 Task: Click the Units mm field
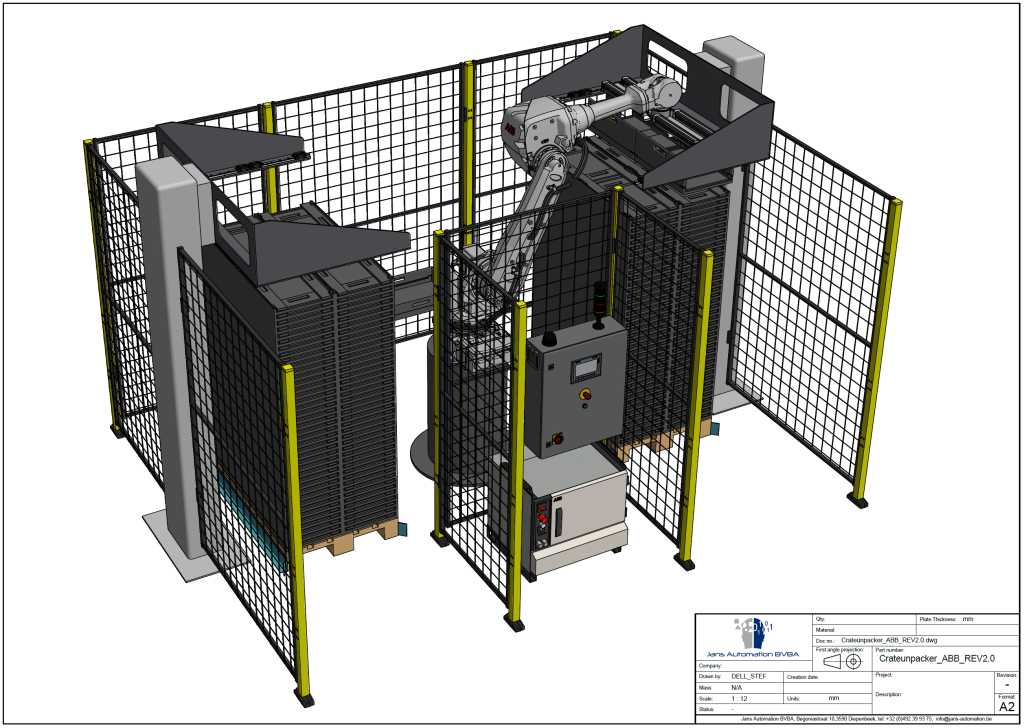tap(833, 698)
